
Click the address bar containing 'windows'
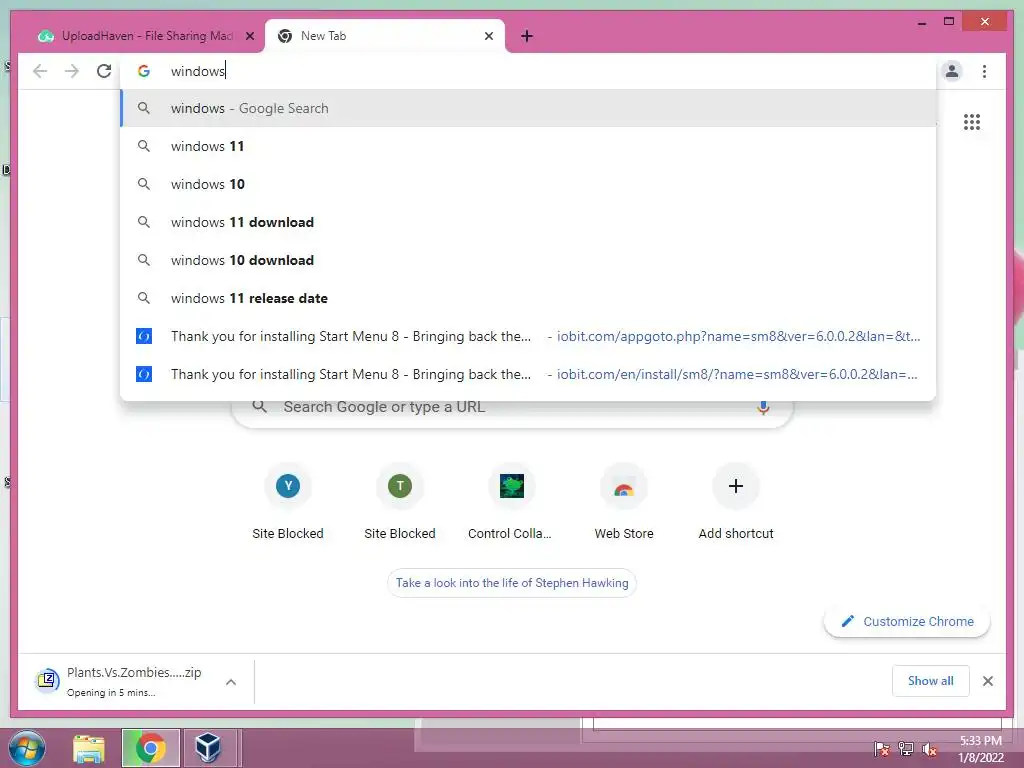click(528, 71)
